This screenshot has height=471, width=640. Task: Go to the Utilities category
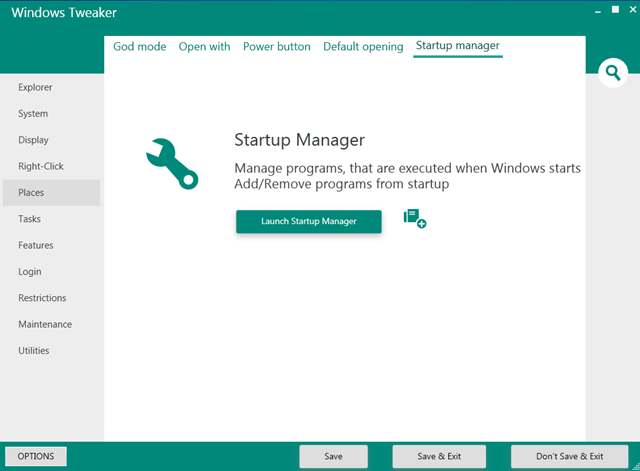[x=51, y=351]
